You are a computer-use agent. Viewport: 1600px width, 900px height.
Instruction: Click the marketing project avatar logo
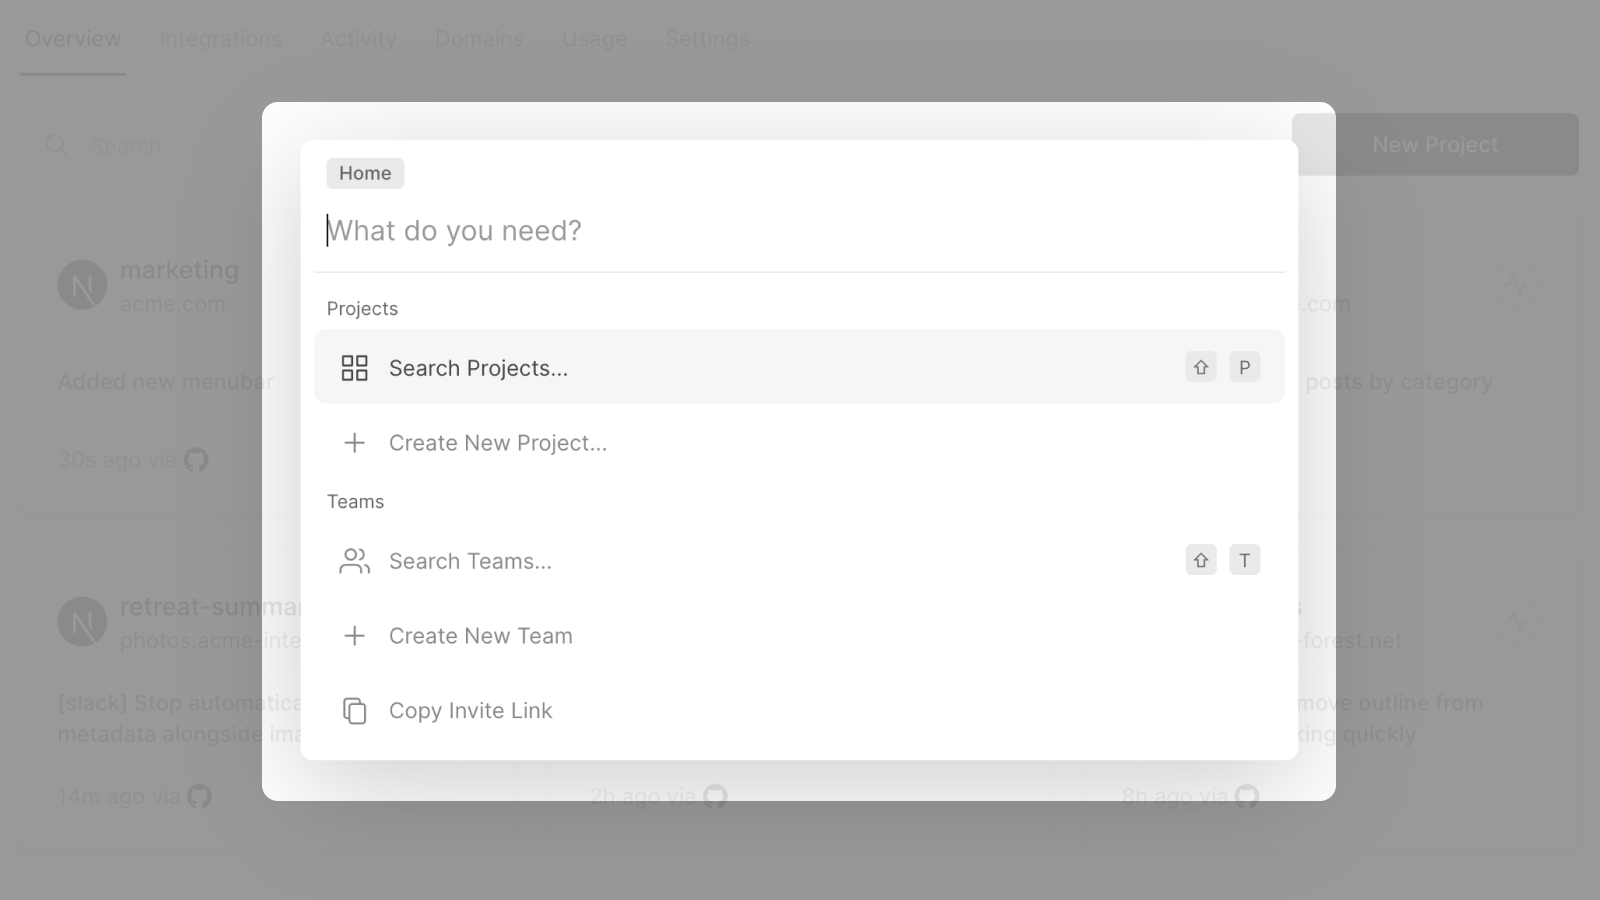click(x=80, y=285)
